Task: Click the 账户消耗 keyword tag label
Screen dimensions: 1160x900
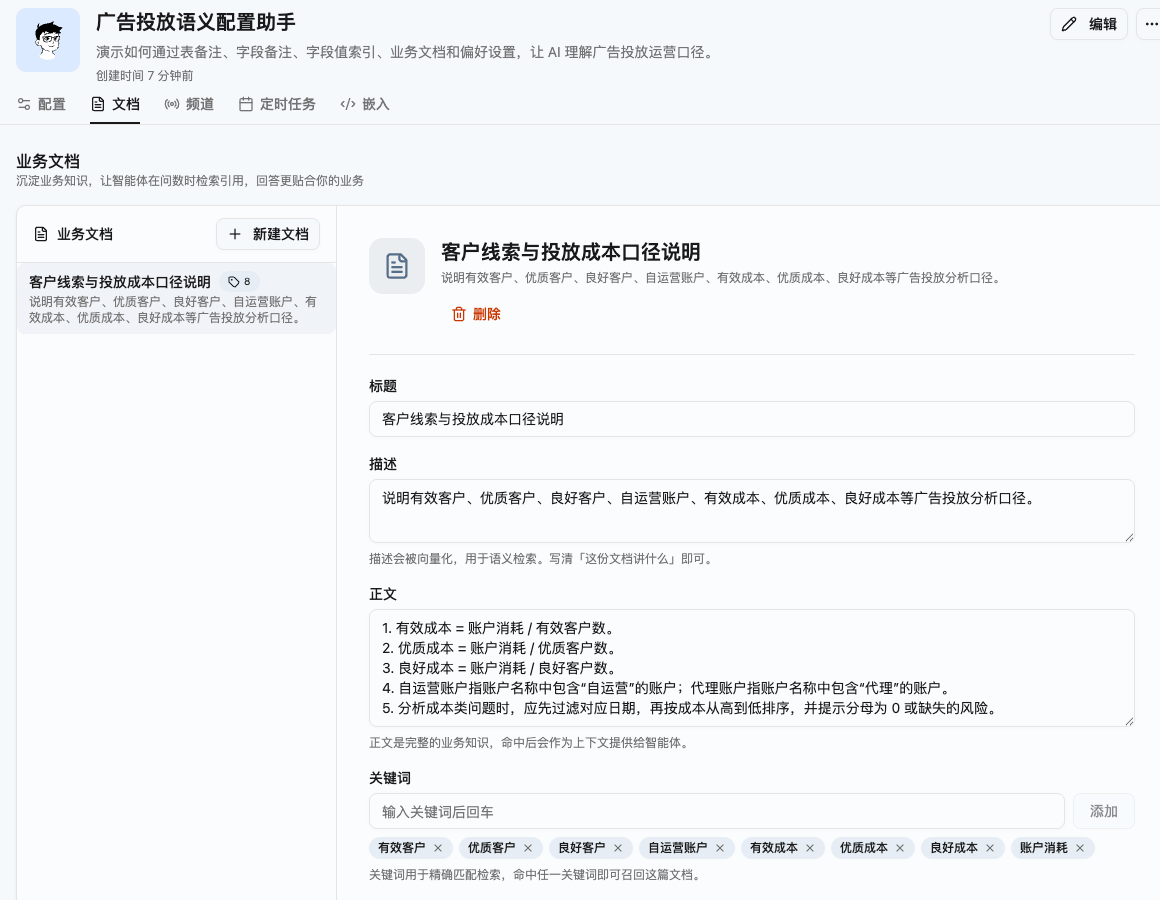Action: coord(1044,848)
